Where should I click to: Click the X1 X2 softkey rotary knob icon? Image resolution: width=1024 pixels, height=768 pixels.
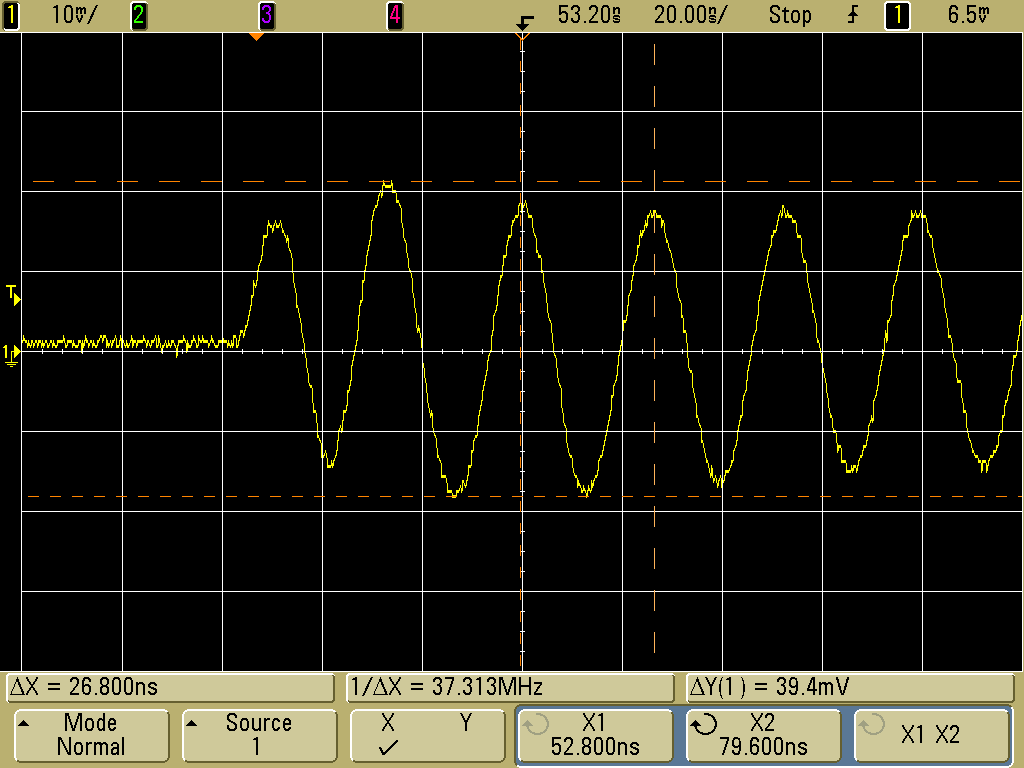pyautogui.click(x=872, y=725)
